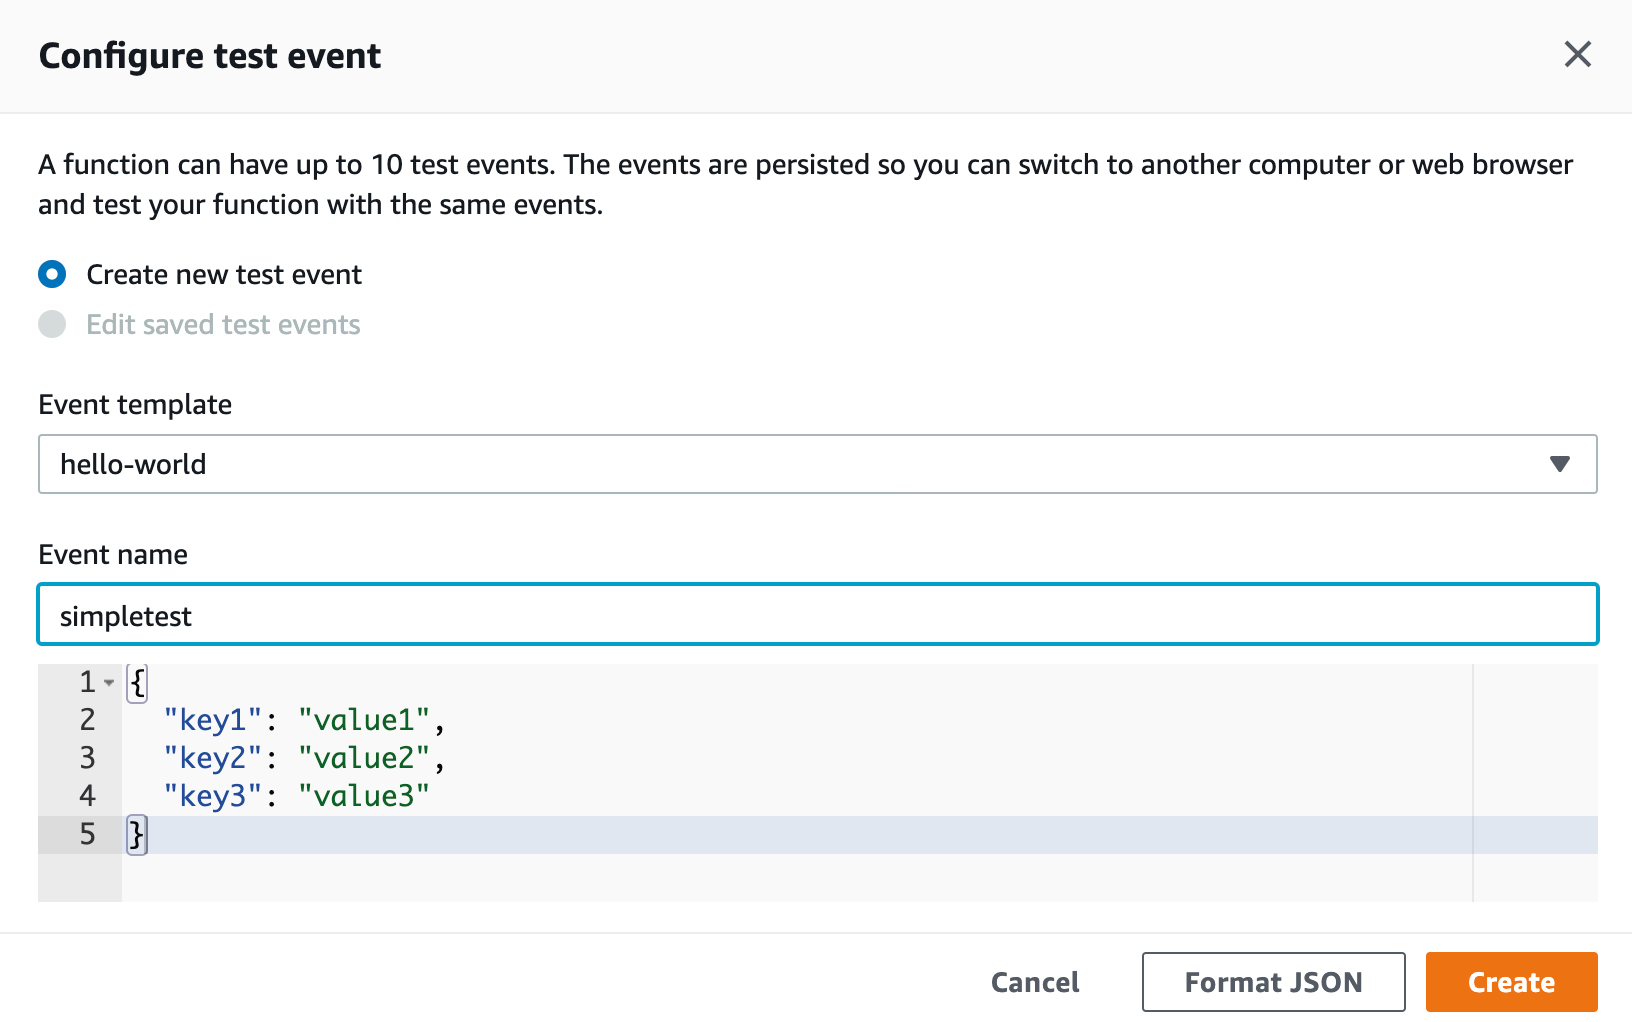Viewport: 1632px width, 1022px height.
Task: Collapse line 1 in the JSON editor
Action: 109,682
